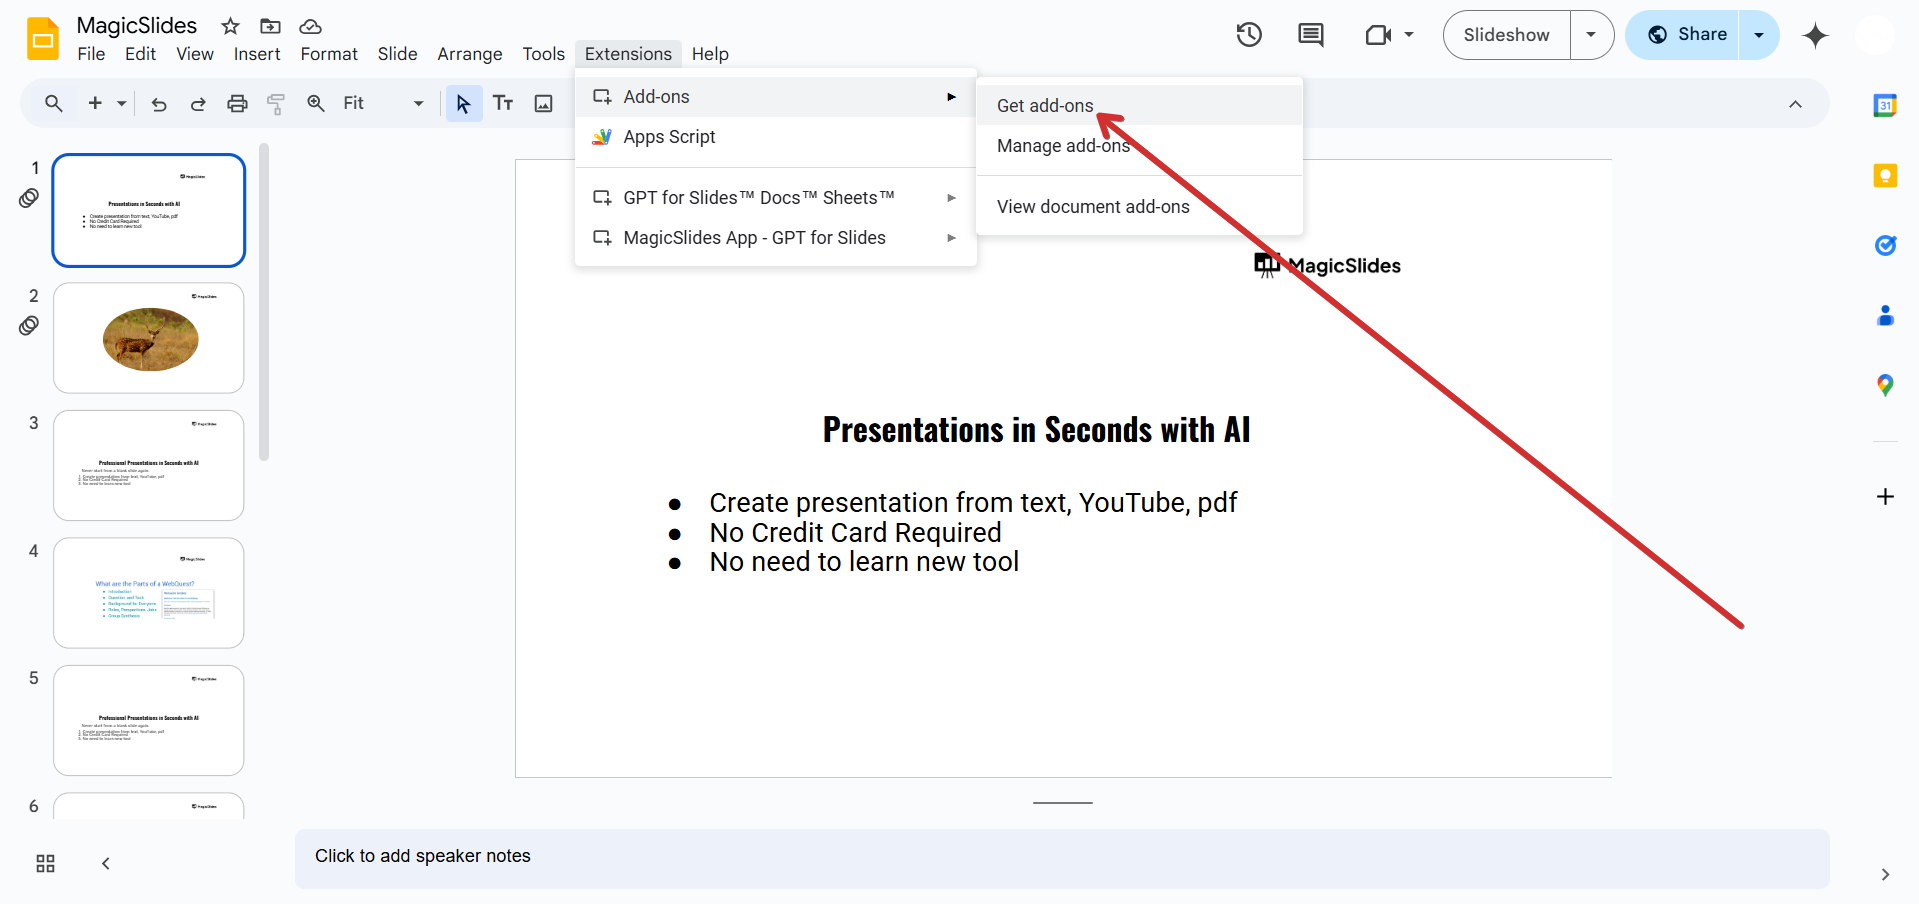Star the MagicSlides presentation
Image resolution: width=1919 pixels, height=904 pixels.
point(231,26)
